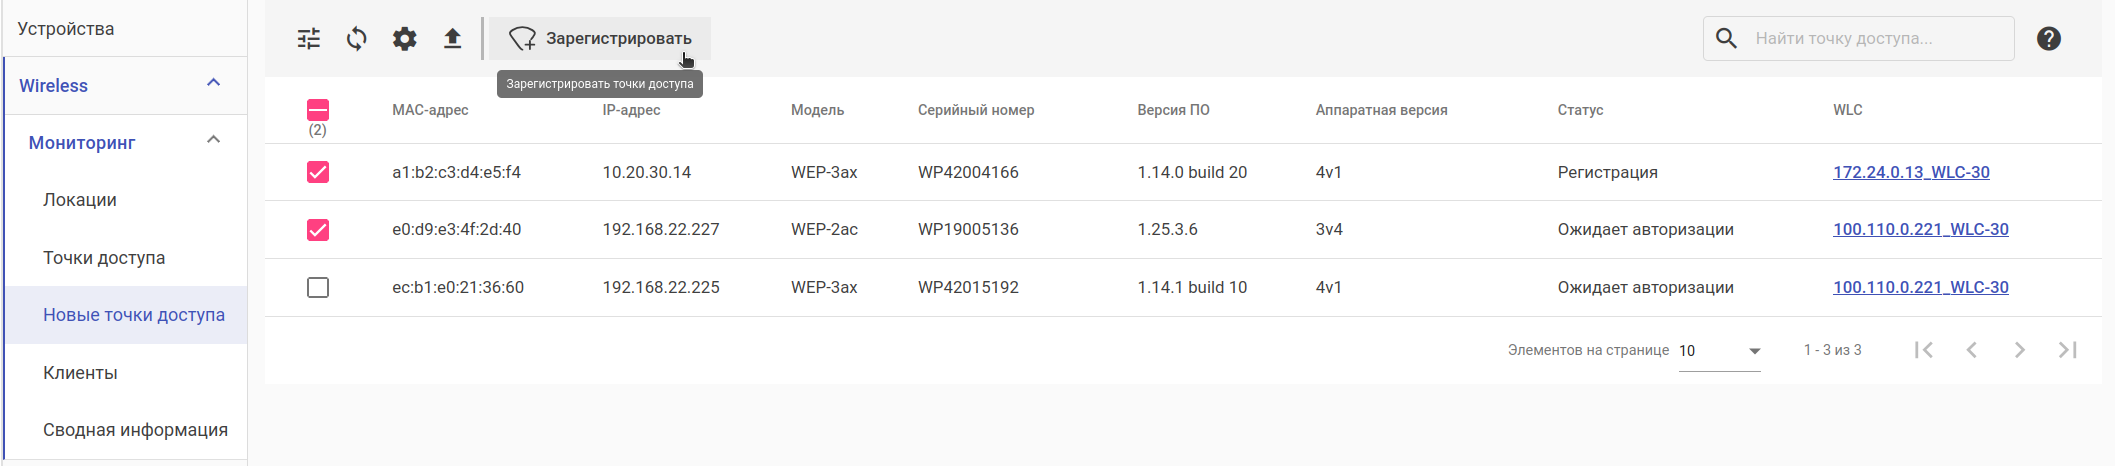Select the row with MAC ec:b1:e0:21:36:60
Image resolution: width=2115 pixels, height=466 pixels.
pos(318,288)
